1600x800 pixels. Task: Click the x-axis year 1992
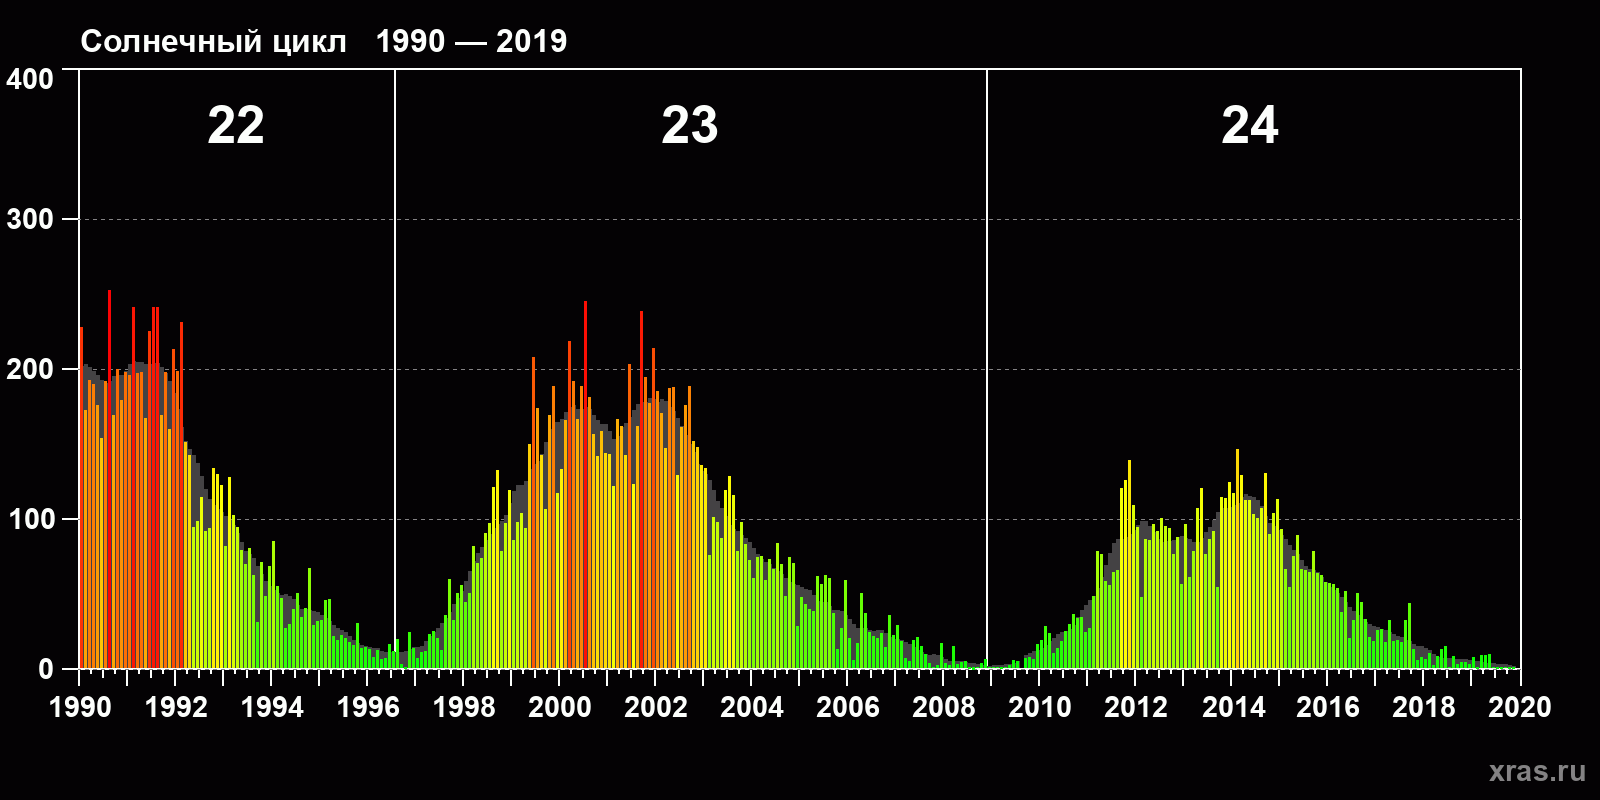[176, 707]
